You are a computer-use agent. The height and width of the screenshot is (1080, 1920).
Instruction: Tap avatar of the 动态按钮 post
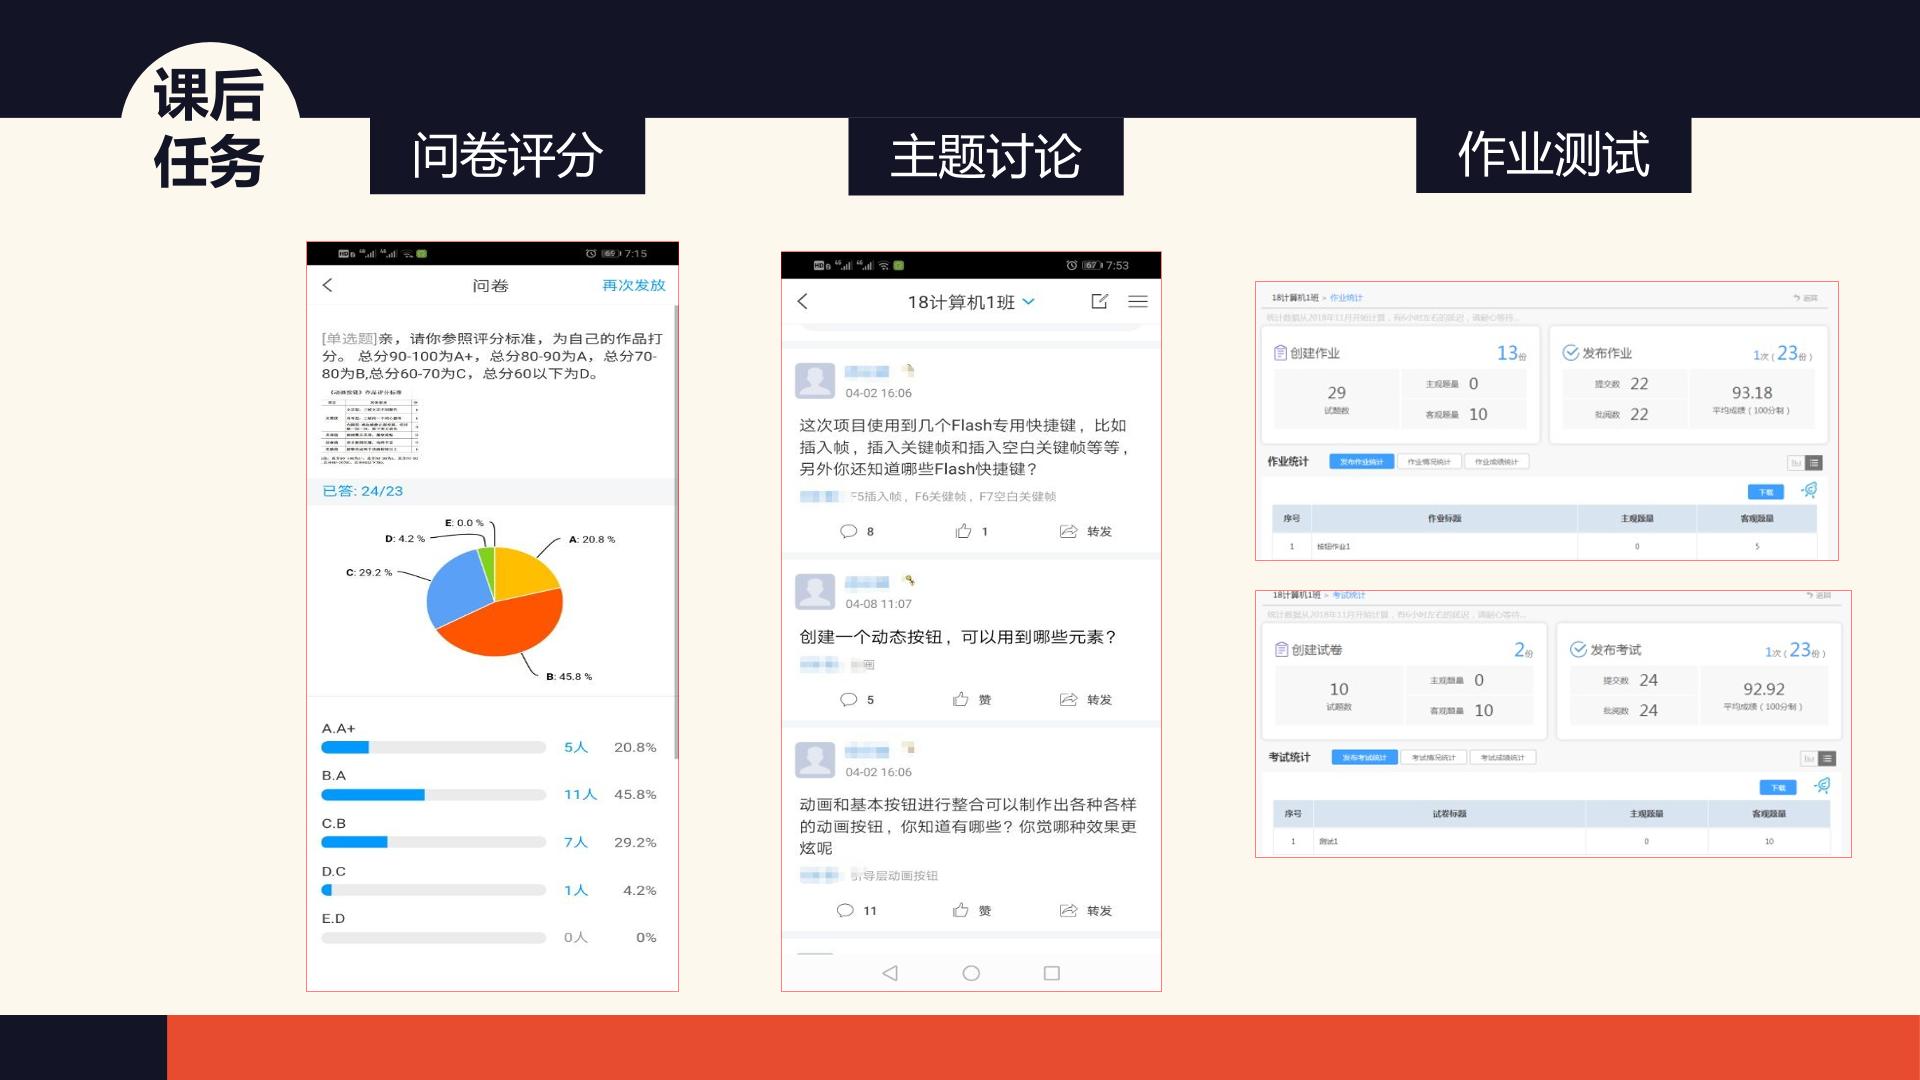coord(815,592)
